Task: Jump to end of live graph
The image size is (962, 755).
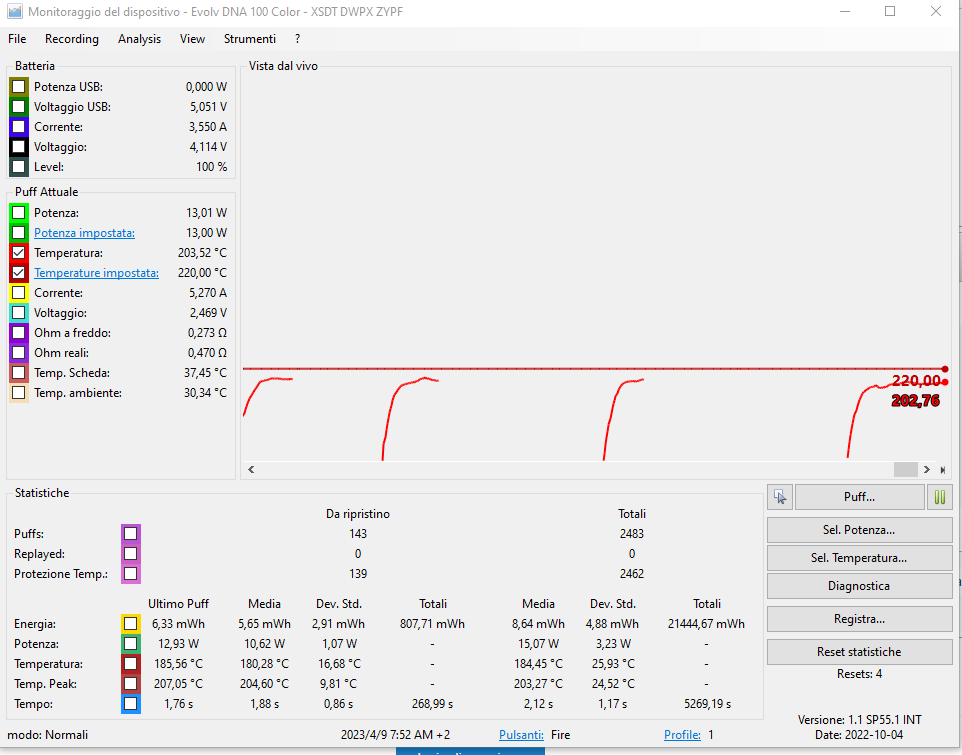Action: coord(942,469)
